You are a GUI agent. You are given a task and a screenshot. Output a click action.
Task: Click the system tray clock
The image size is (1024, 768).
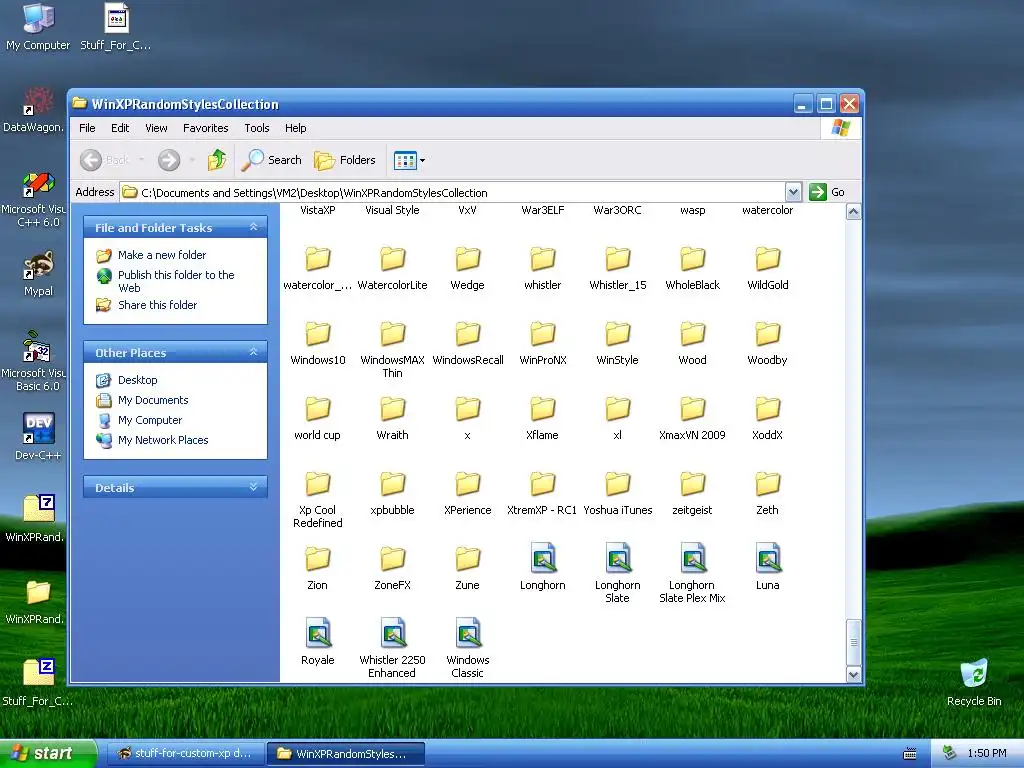(987, 753)
